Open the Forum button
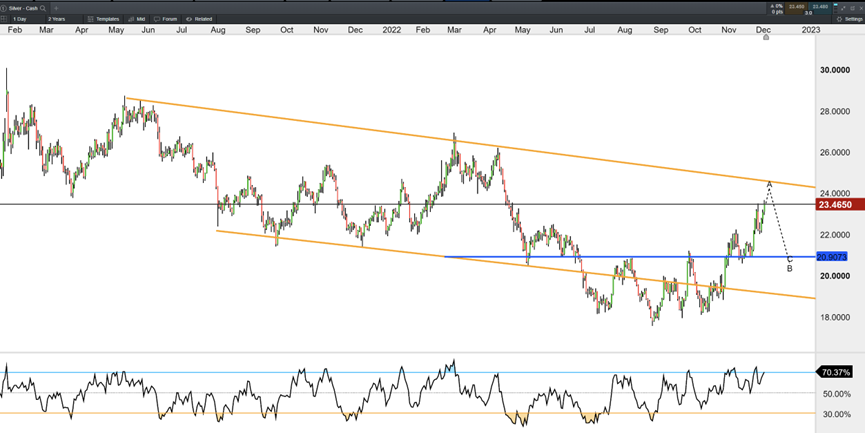Image resolution: width=865 pixels, height=433 pixels. pyautogui.click(x=166, y=19)
